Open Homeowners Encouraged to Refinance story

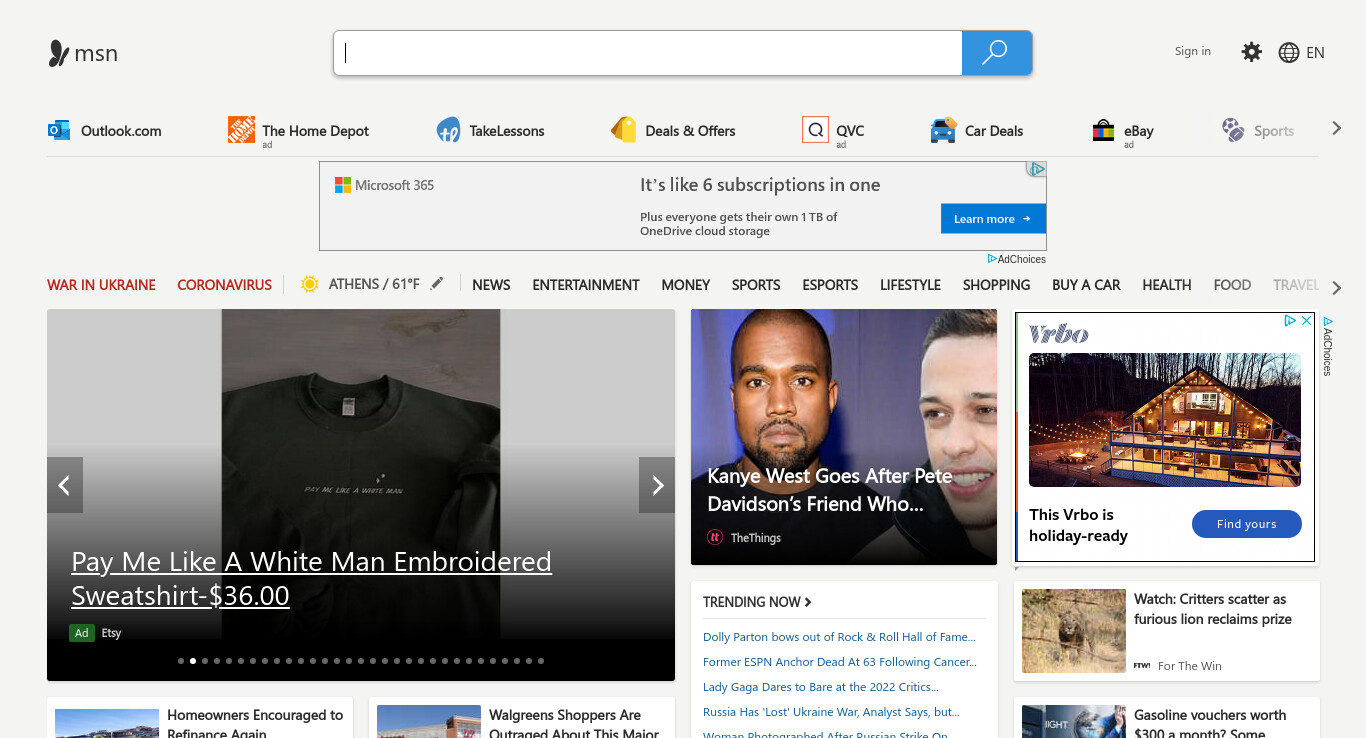coord(255,724)
